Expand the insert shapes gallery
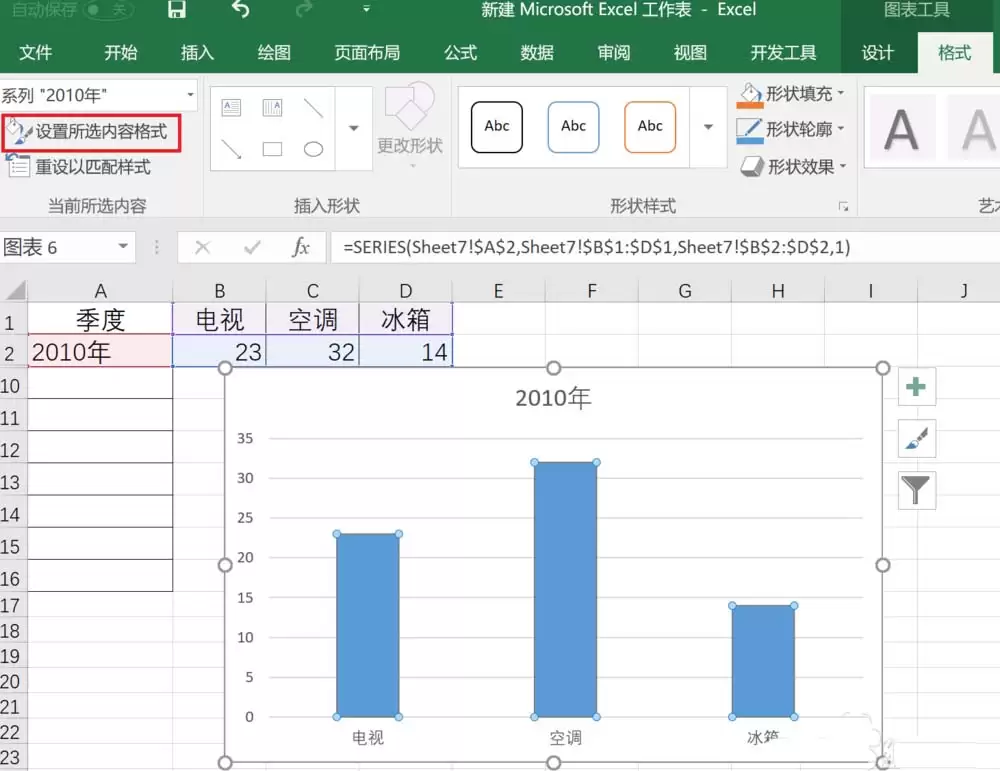 coord(353,128)
